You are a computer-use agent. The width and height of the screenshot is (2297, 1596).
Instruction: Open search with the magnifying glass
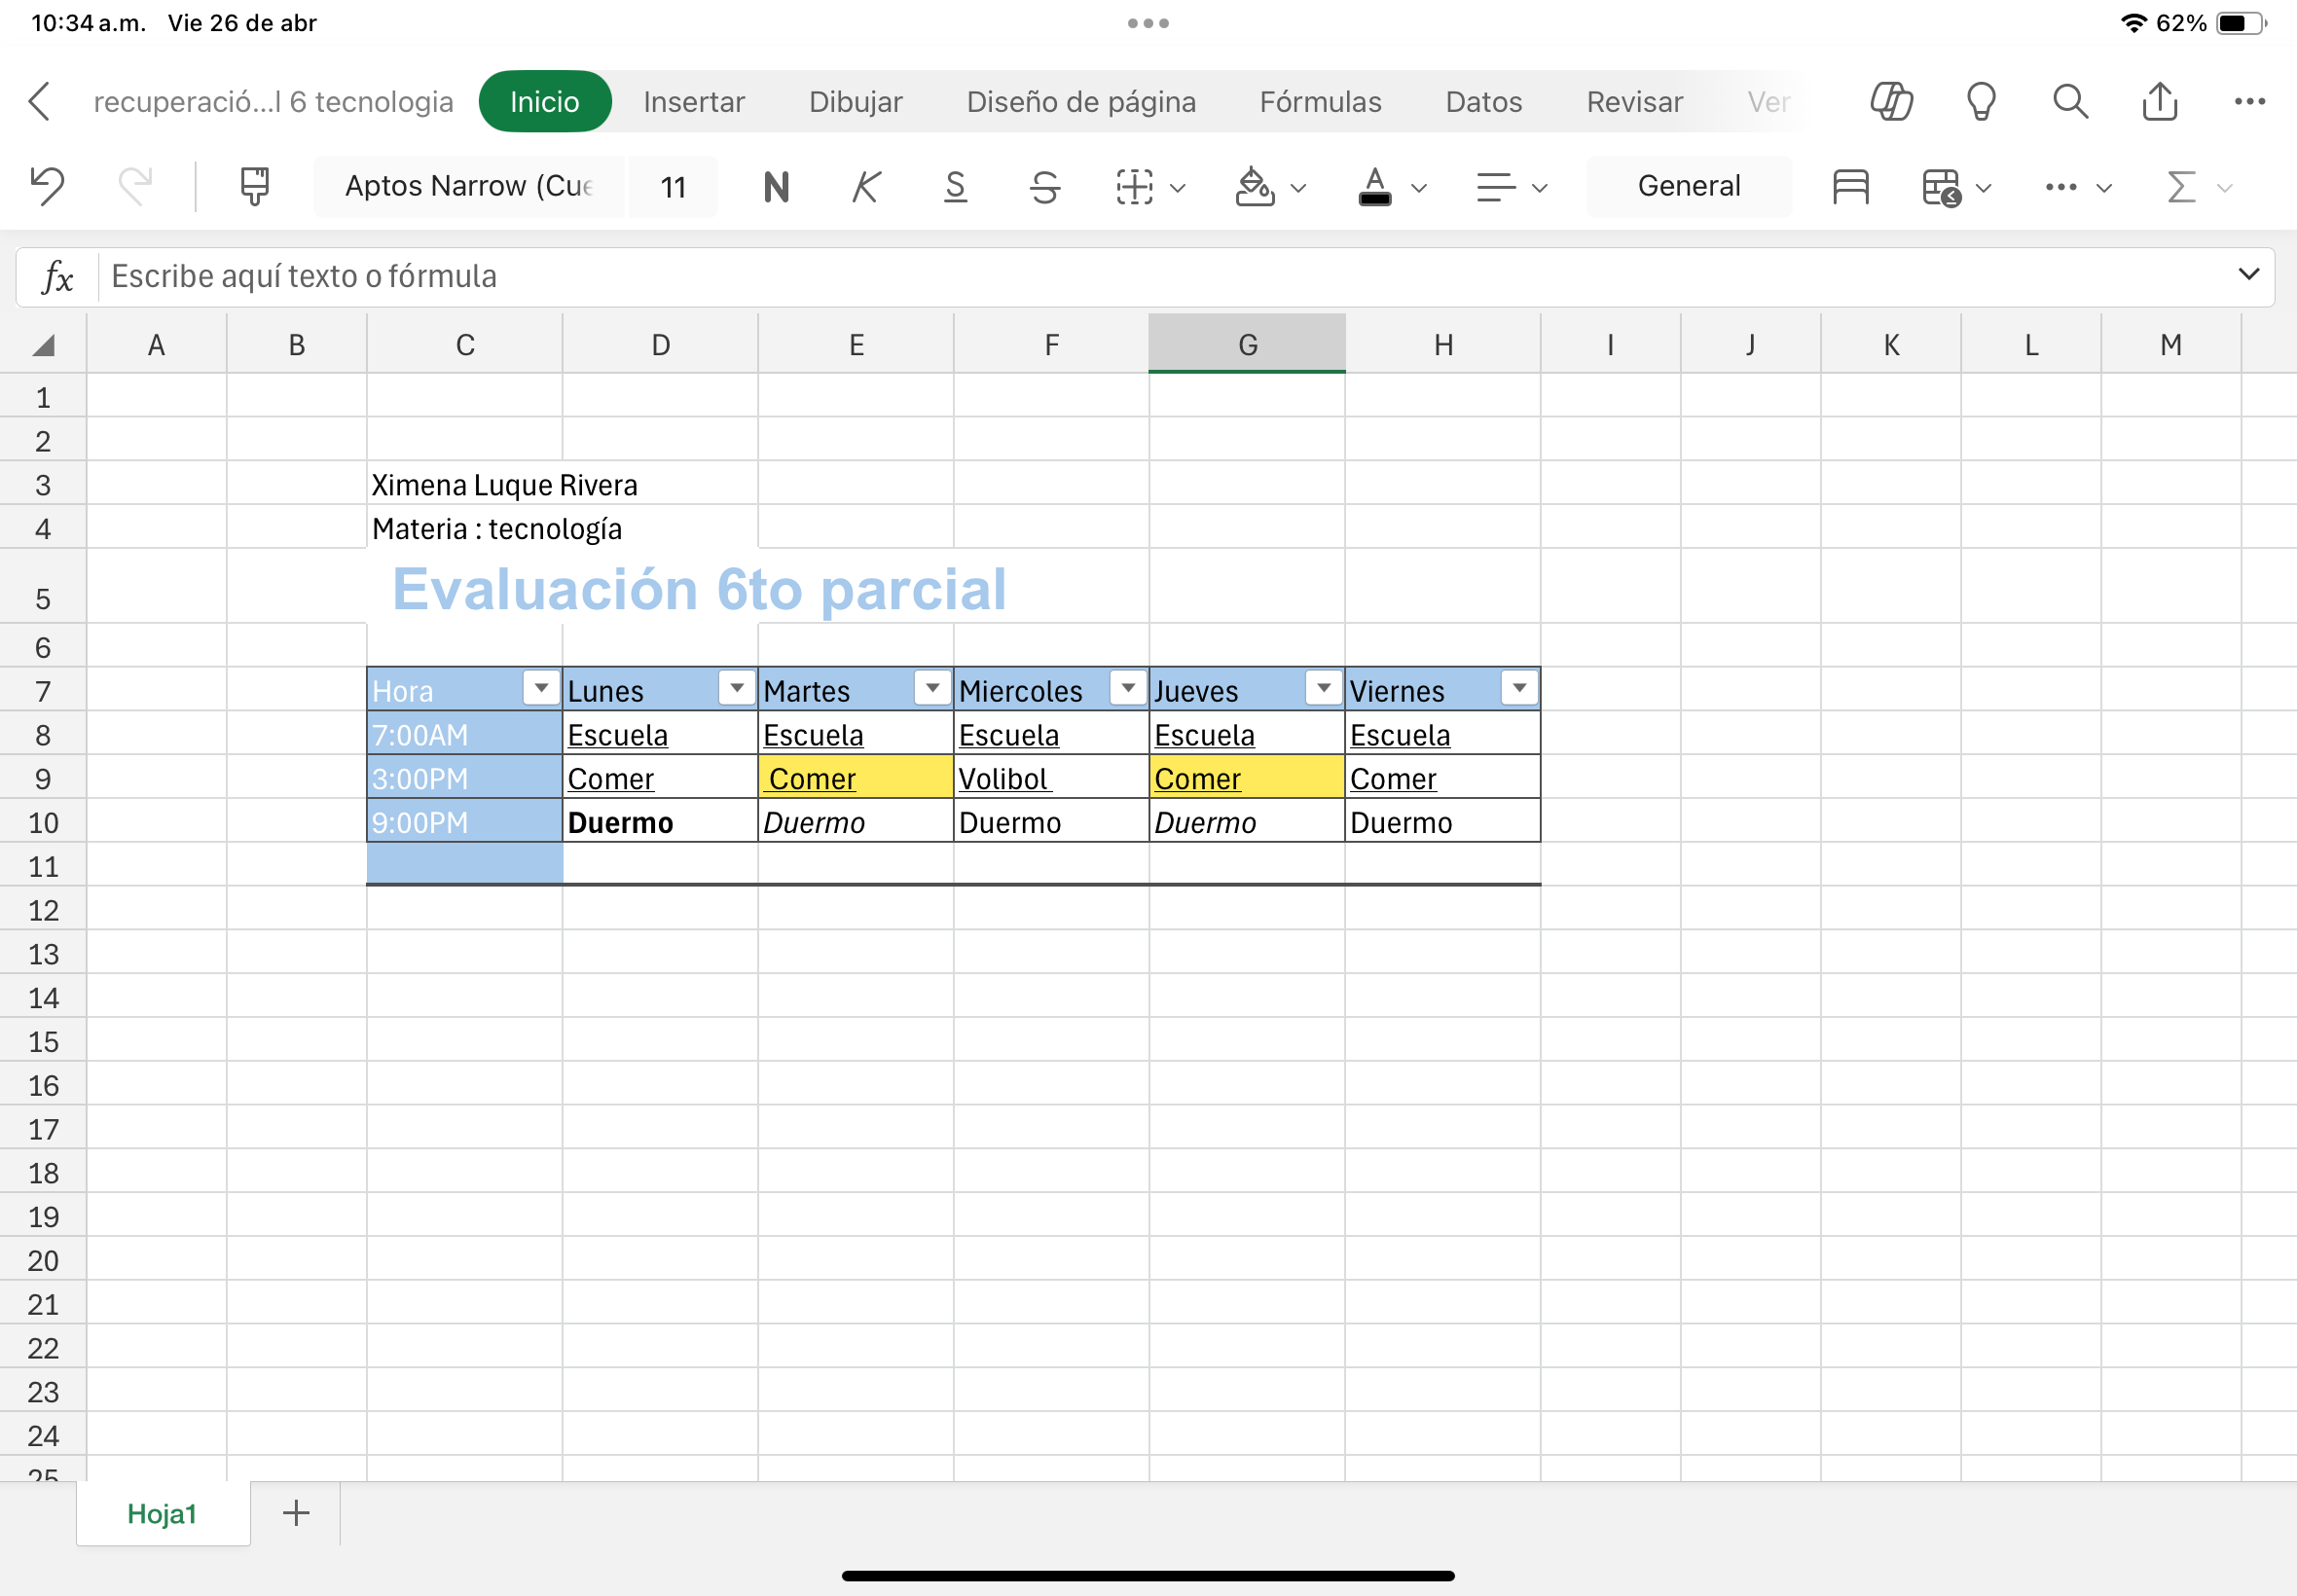click(x=2070, y=101)
